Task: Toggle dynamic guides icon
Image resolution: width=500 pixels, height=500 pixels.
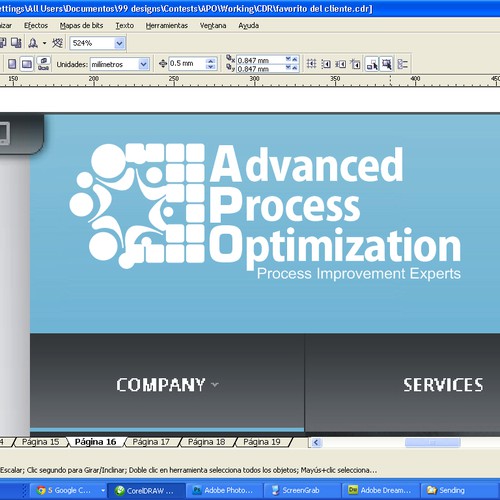Action: click(355, 64)
